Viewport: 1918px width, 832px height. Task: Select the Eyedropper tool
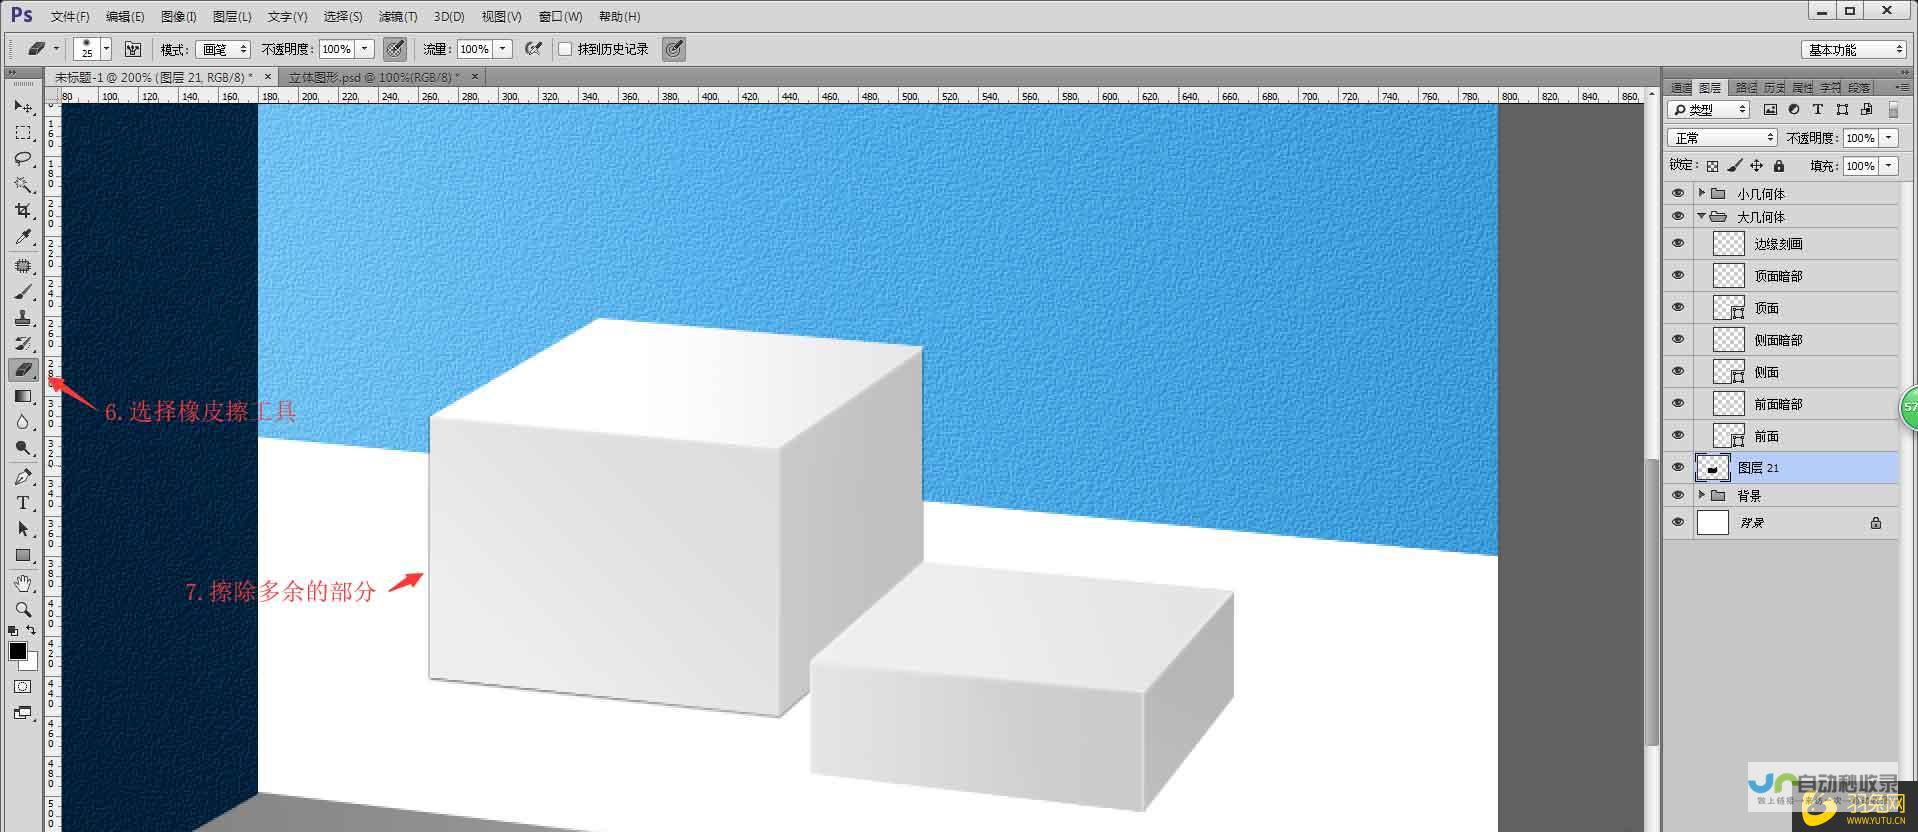[23, 236]
